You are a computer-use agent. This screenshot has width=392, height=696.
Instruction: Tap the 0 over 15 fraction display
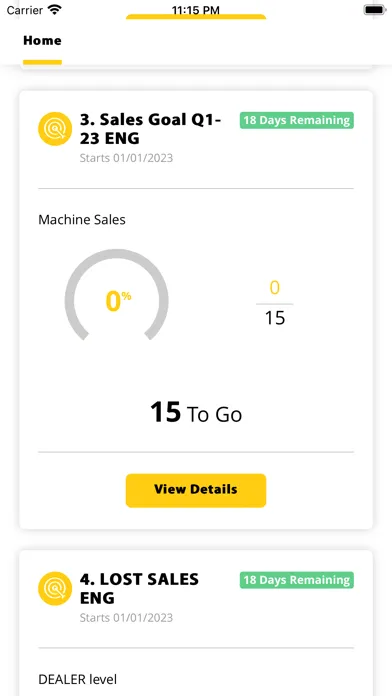coord(275,304)
